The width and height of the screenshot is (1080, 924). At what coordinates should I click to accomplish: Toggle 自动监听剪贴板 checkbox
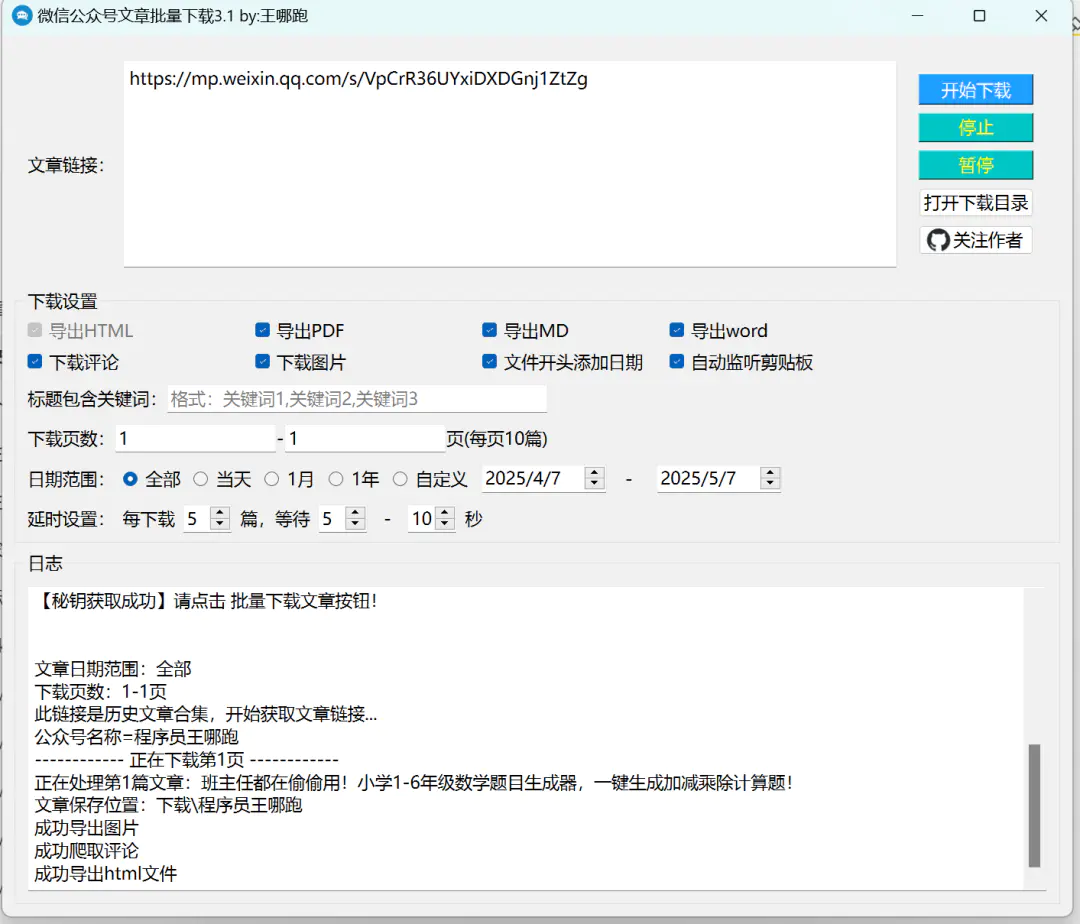[677, 361]
